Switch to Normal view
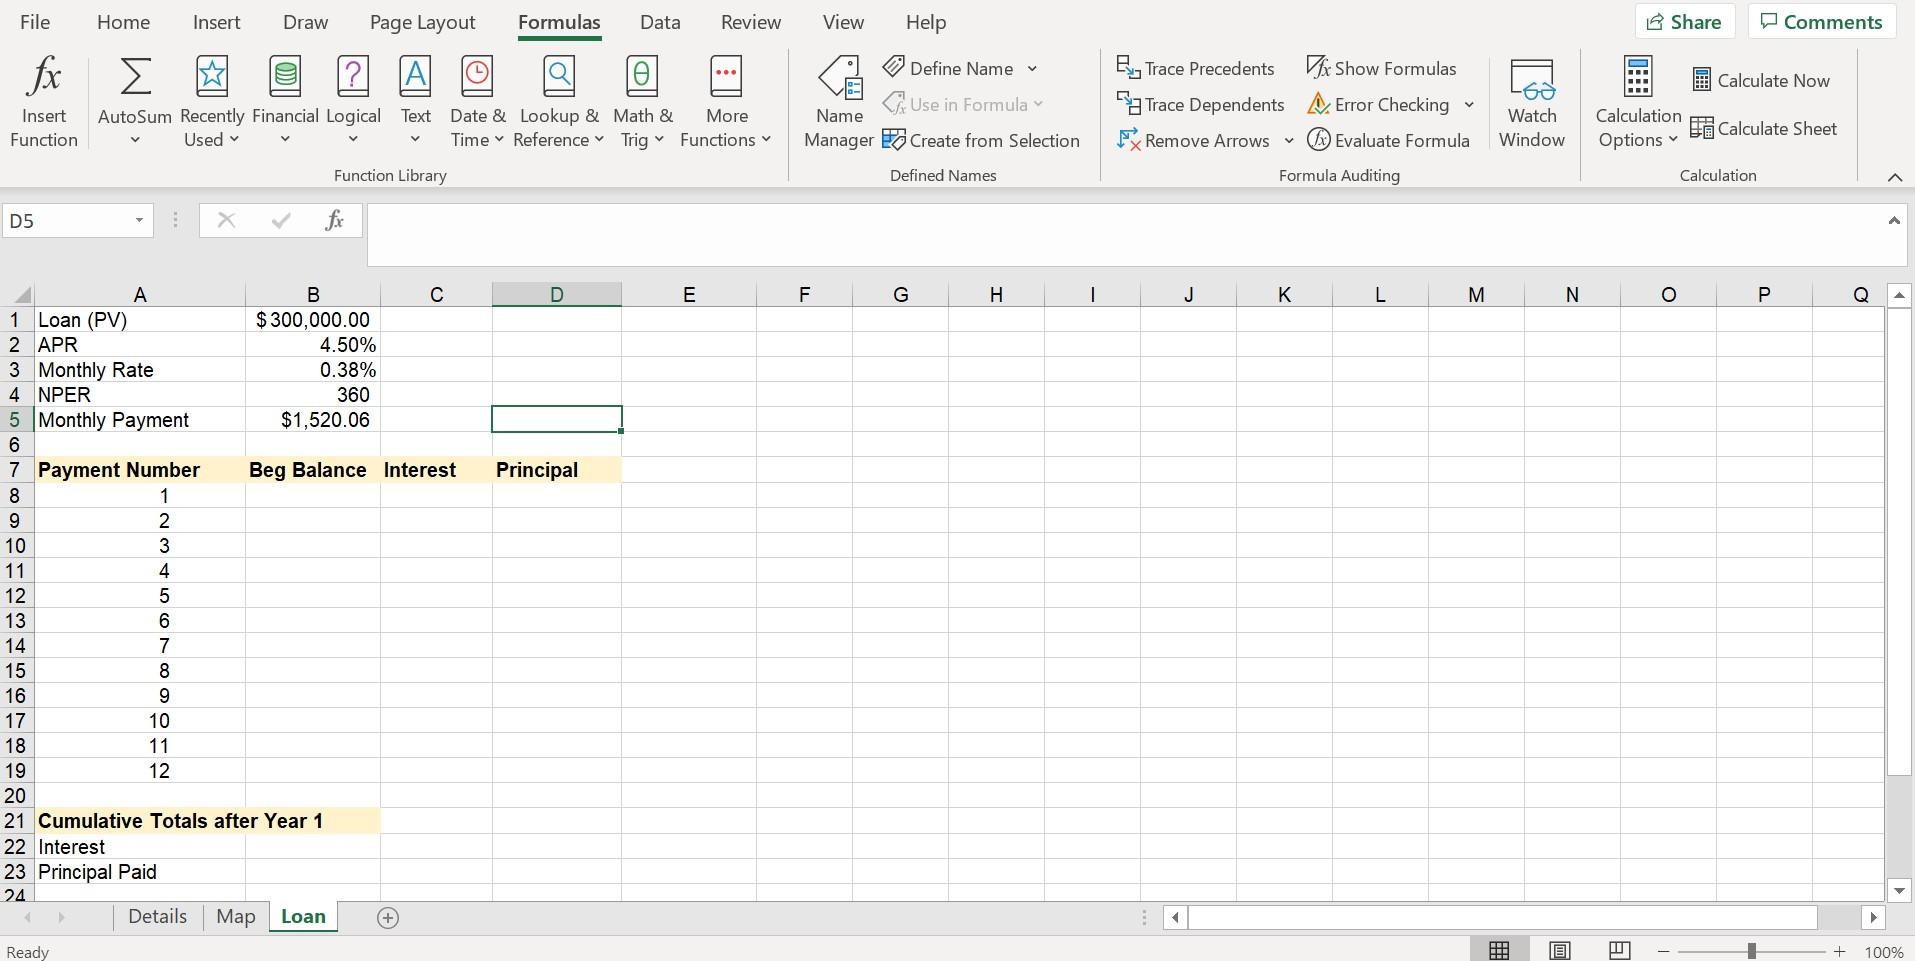1915x961 pixels. [x=1499, y=950]
